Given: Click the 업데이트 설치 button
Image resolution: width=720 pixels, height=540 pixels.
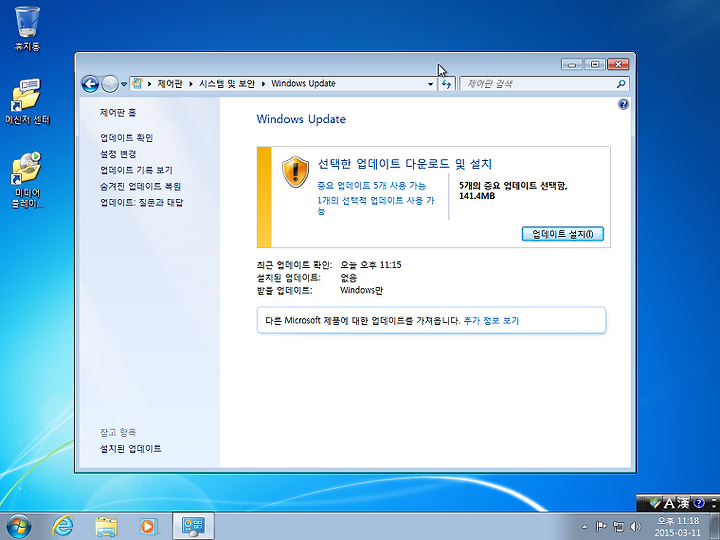Looking at the screenshot, I should coord(562,234).
